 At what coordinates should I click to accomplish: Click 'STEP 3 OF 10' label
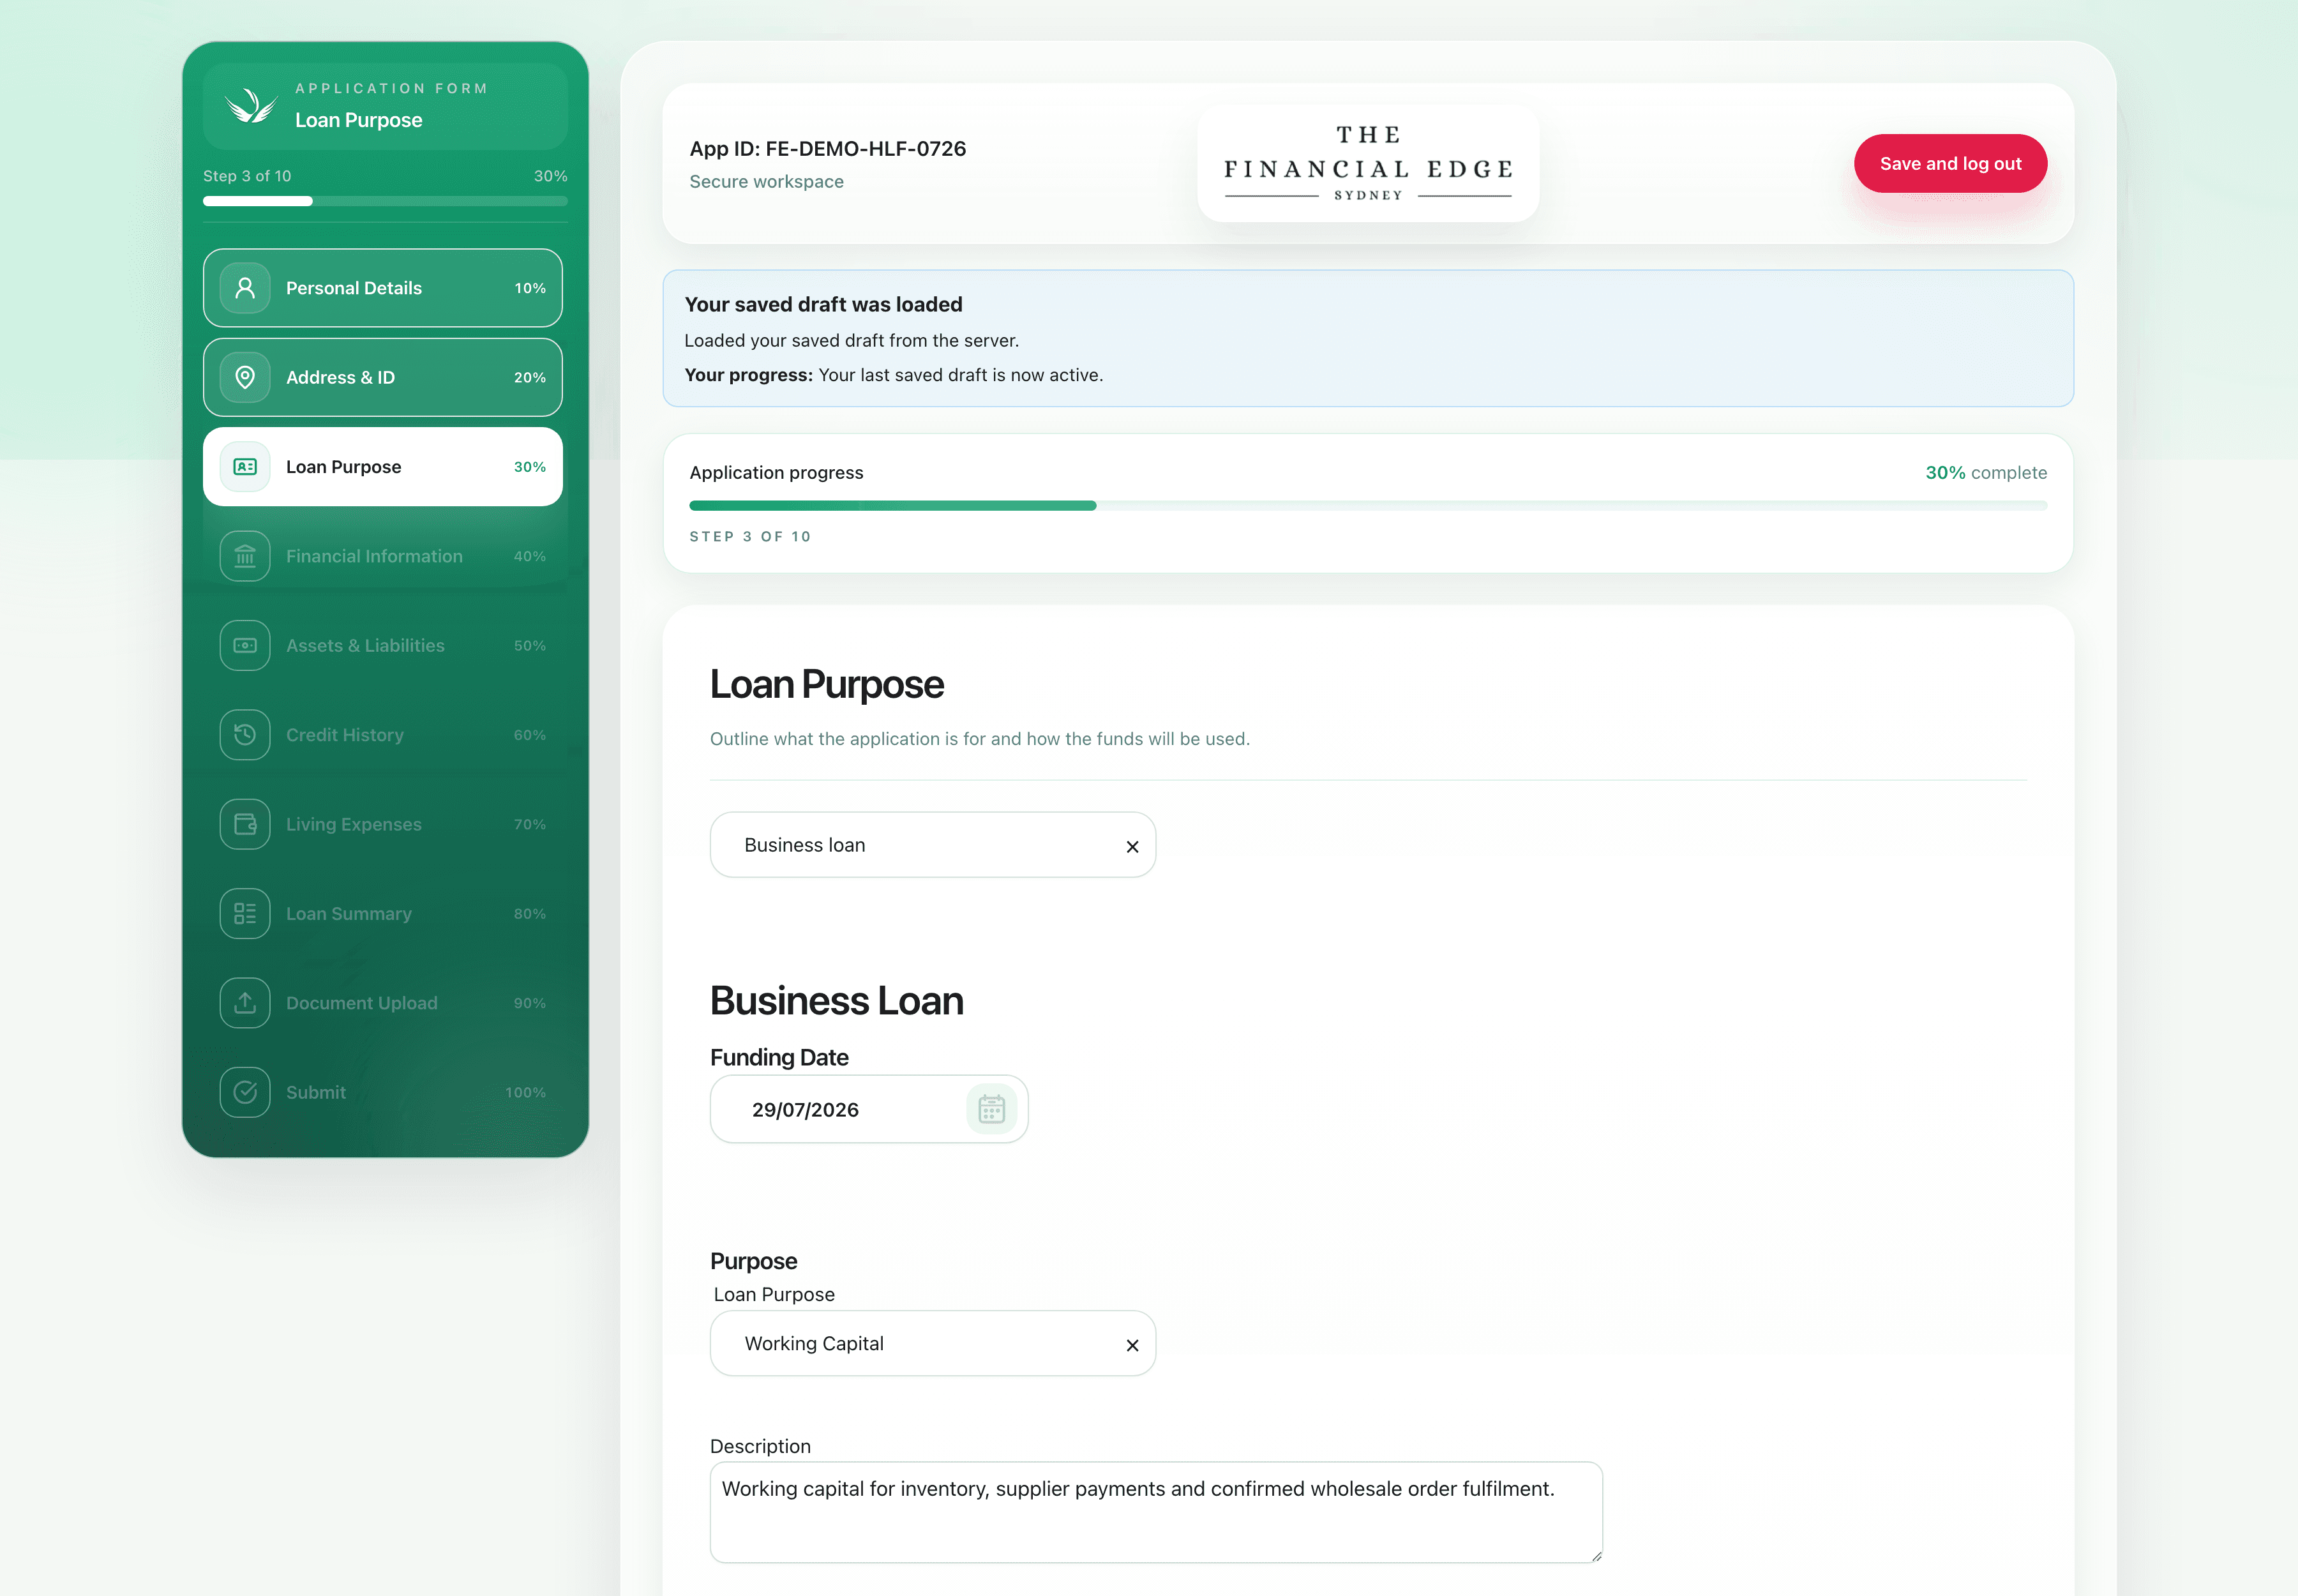click(x=750, y=537)
